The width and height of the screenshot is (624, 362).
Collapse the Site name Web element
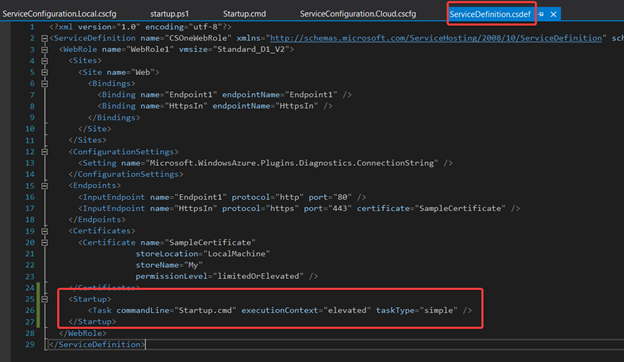pyautogui.click(x=45, y=72)
